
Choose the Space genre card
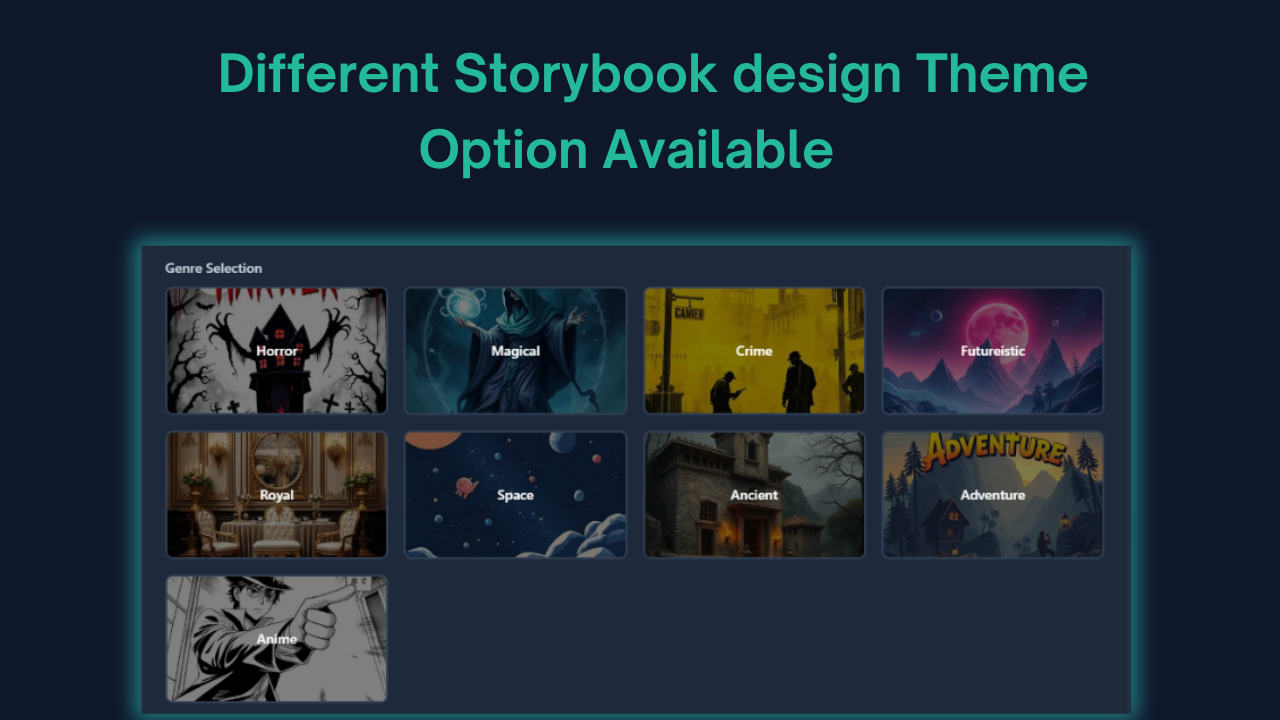[x=515, y=495]
